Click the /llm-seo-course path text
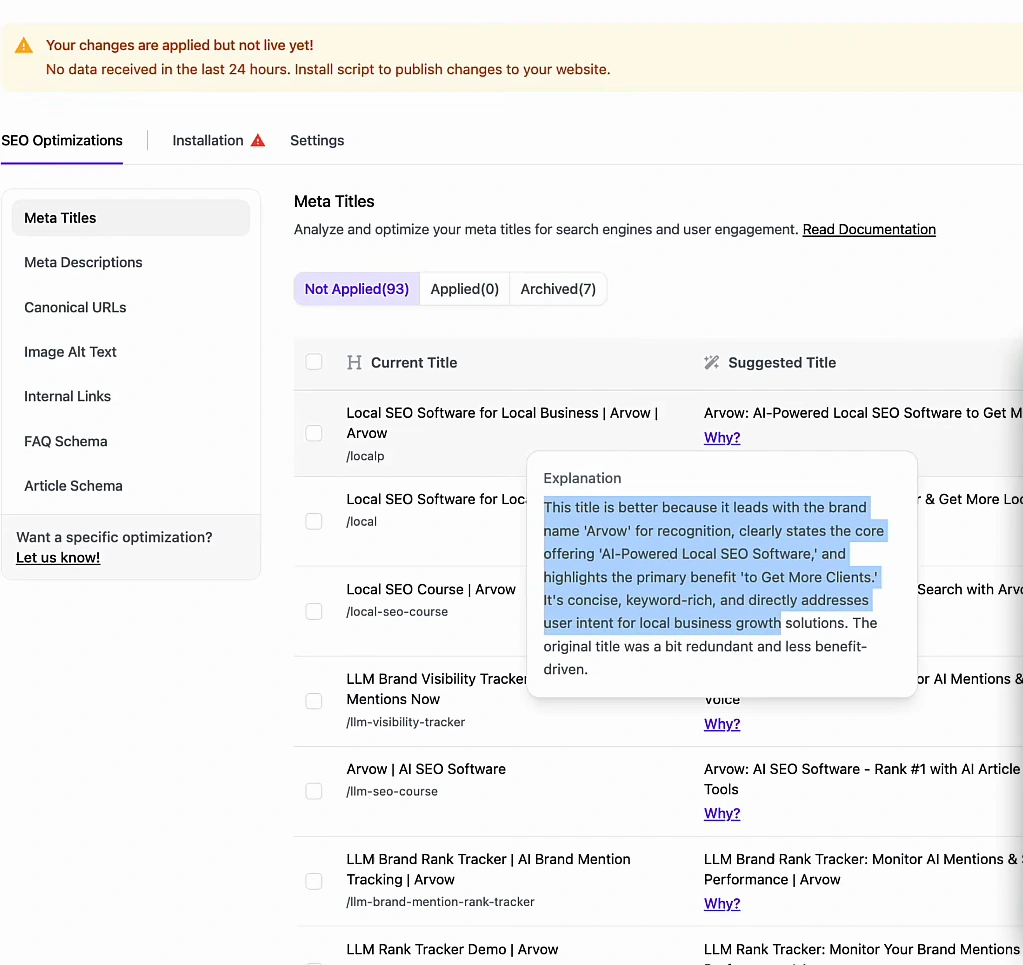The width and height of the screenshot is (1023, 965). tap(391, 791)
